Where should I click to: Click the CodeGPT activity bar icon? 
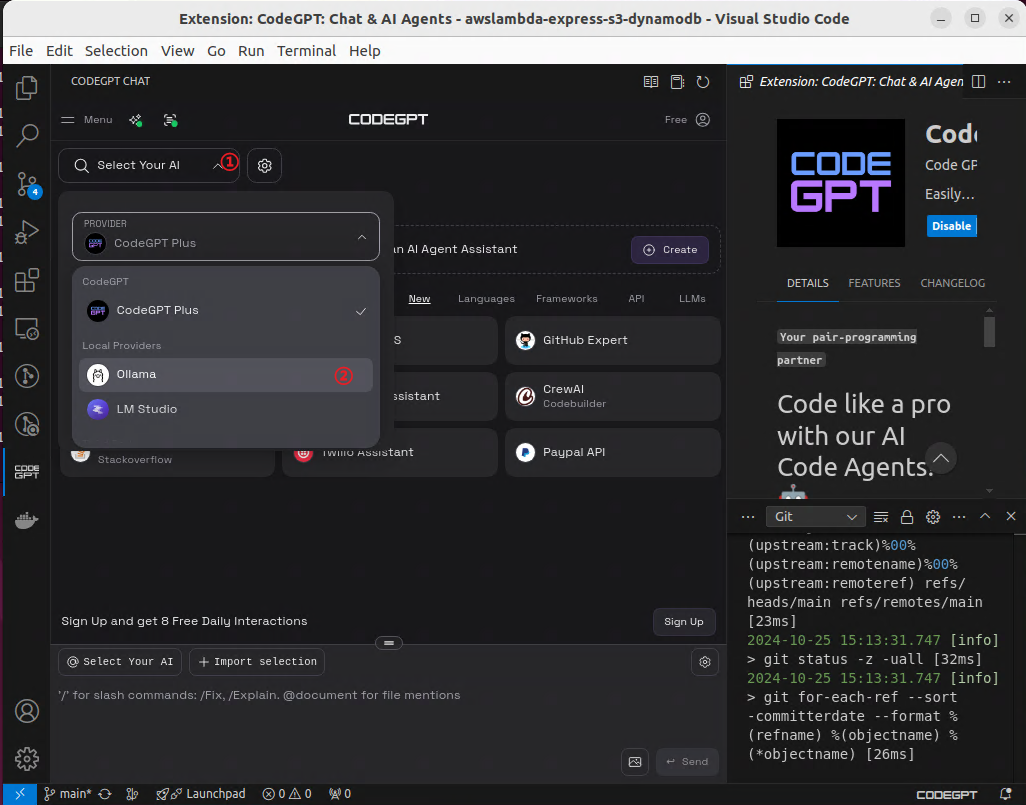point(27,472)
